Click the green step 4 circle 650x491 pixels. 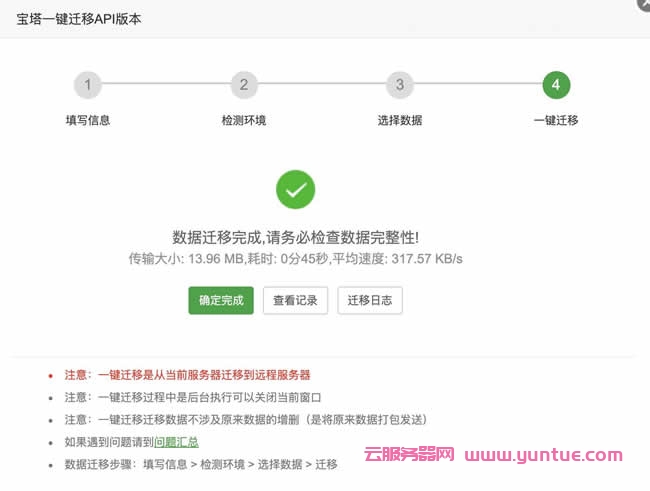(x=556, y=85)
